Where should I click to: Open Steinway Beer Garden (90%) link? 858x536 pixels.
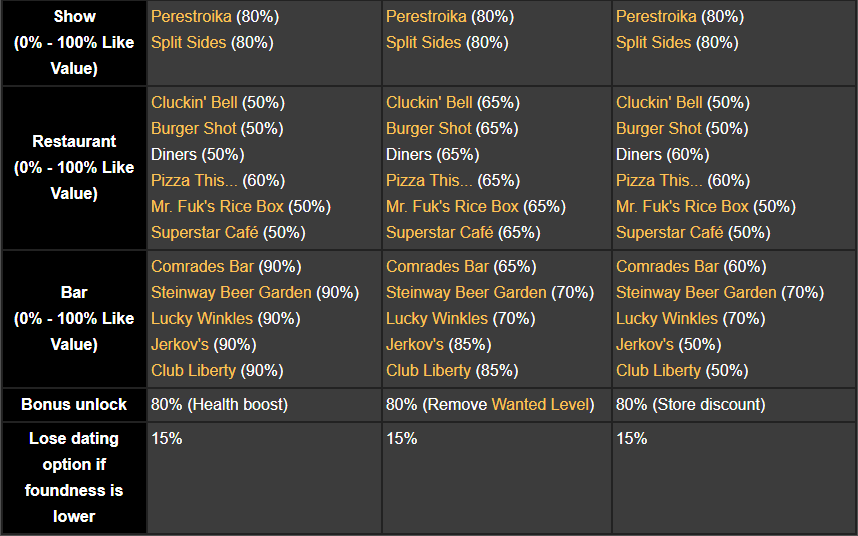coord(231,293)
